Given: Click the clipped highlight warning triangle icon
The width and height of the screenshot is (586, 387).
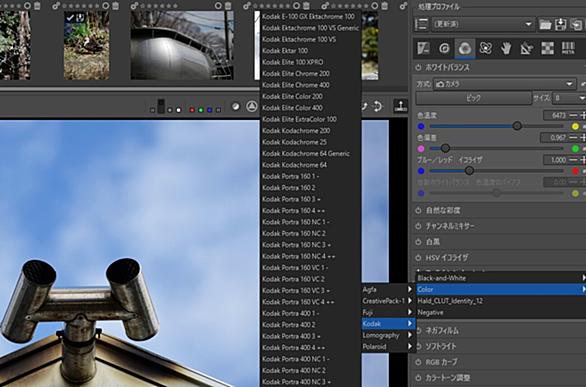Looking at the screenshot, I should click(x=252, y=106).
